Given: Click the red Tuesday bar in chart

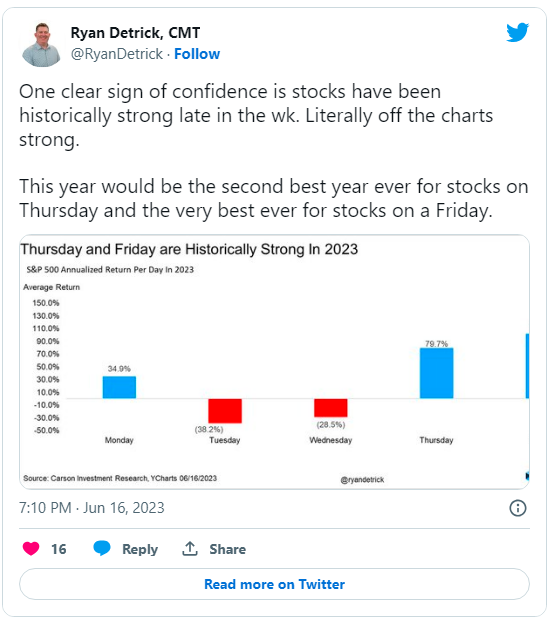Looking at the screenshot, I should pos(225,411).
